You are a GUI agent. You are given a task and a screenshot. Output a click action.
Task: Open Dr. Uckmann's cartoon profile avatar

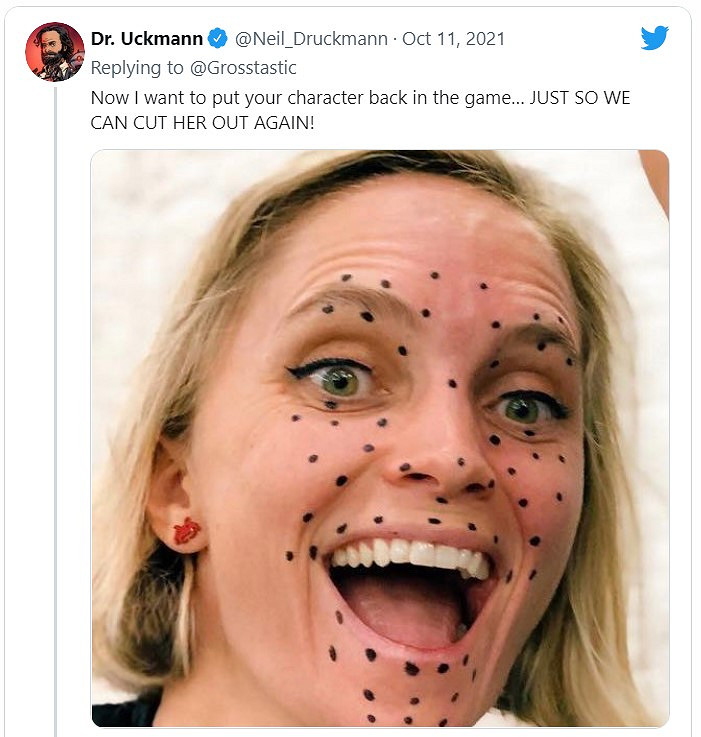54,52
